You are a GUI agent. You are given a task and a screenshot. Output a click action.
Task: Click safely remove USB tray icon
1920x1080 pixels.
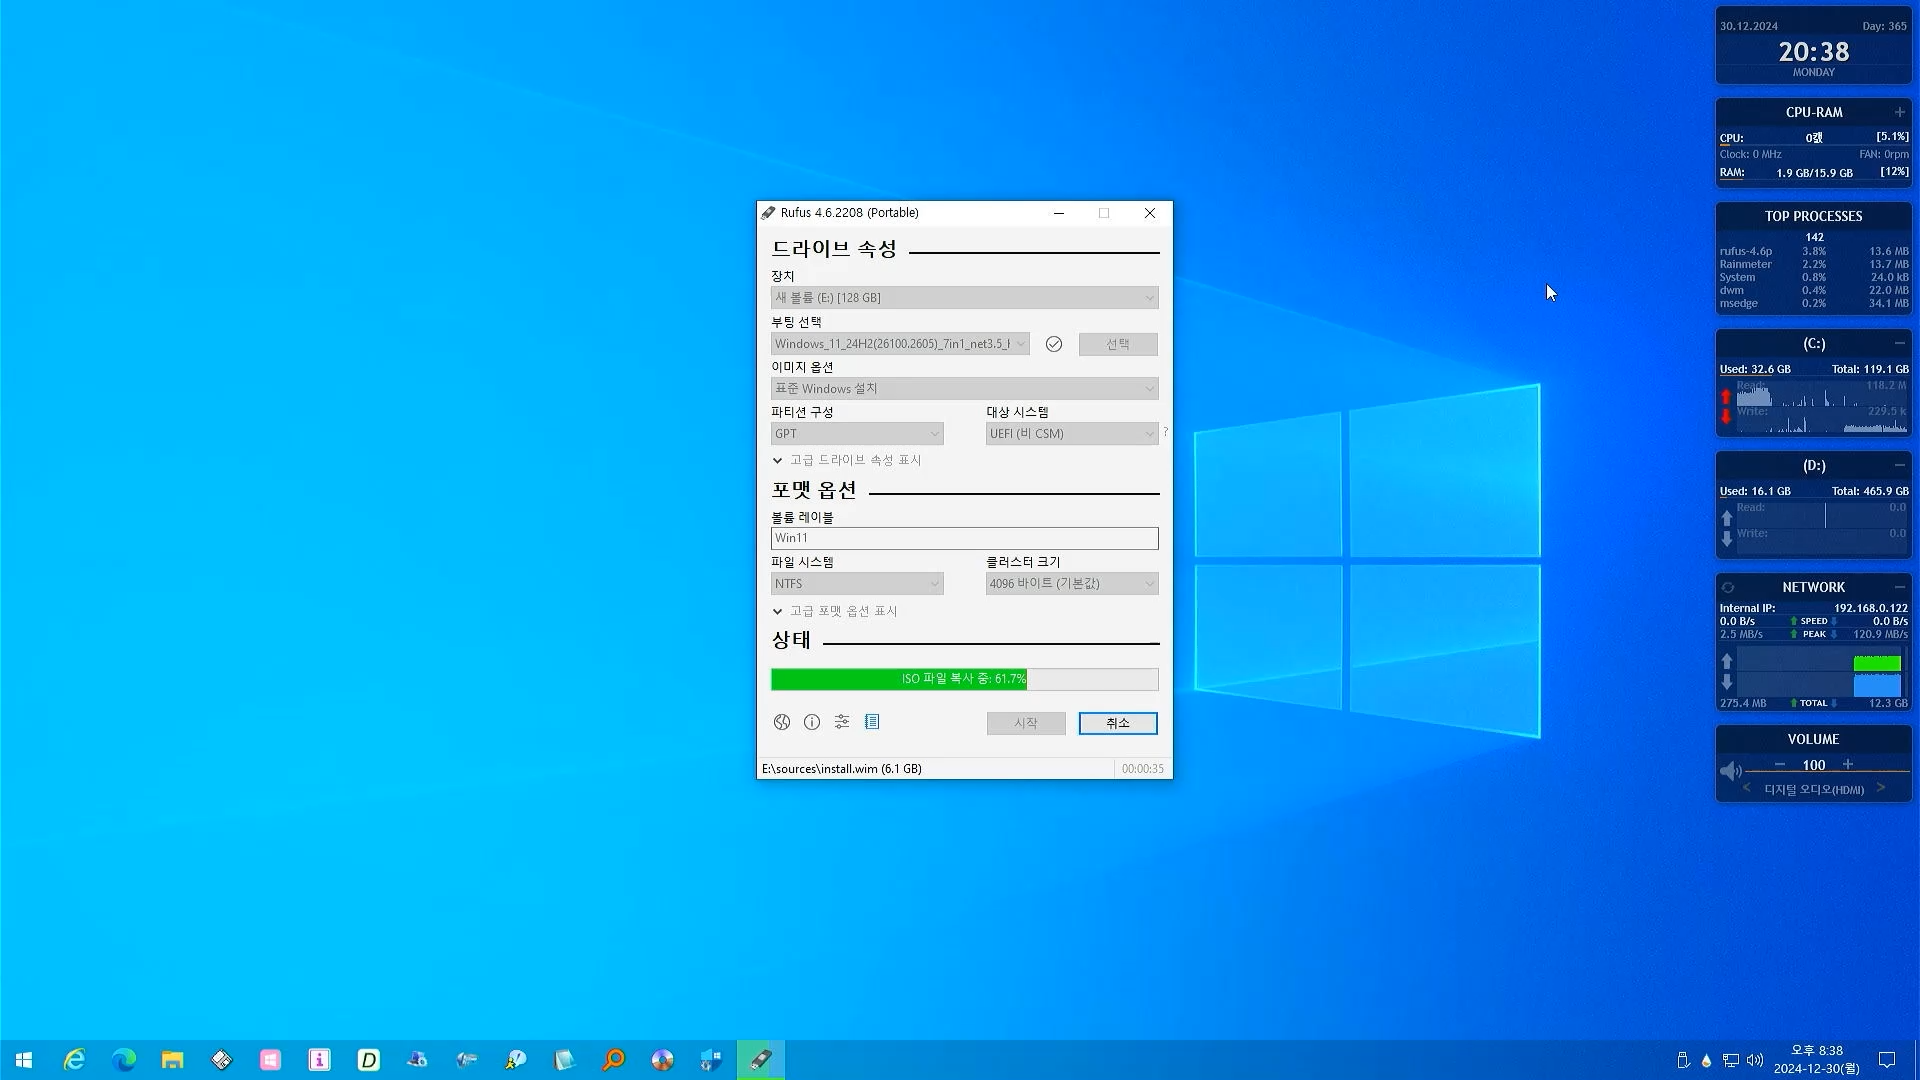point(1683,1060)
